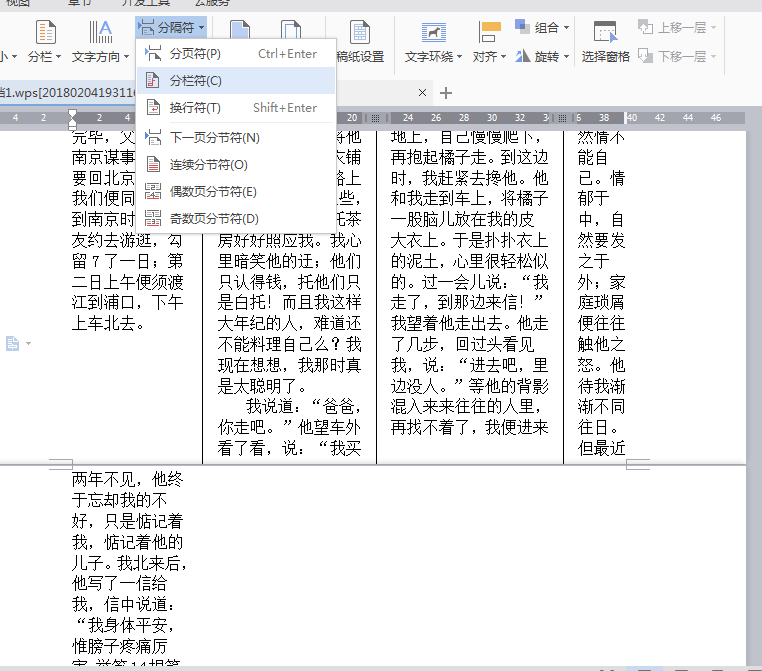Image resolution: width=762 pixels, height=671 pixels.
Task: Click the 旋转 rotate icon
Action: point(522,56)
